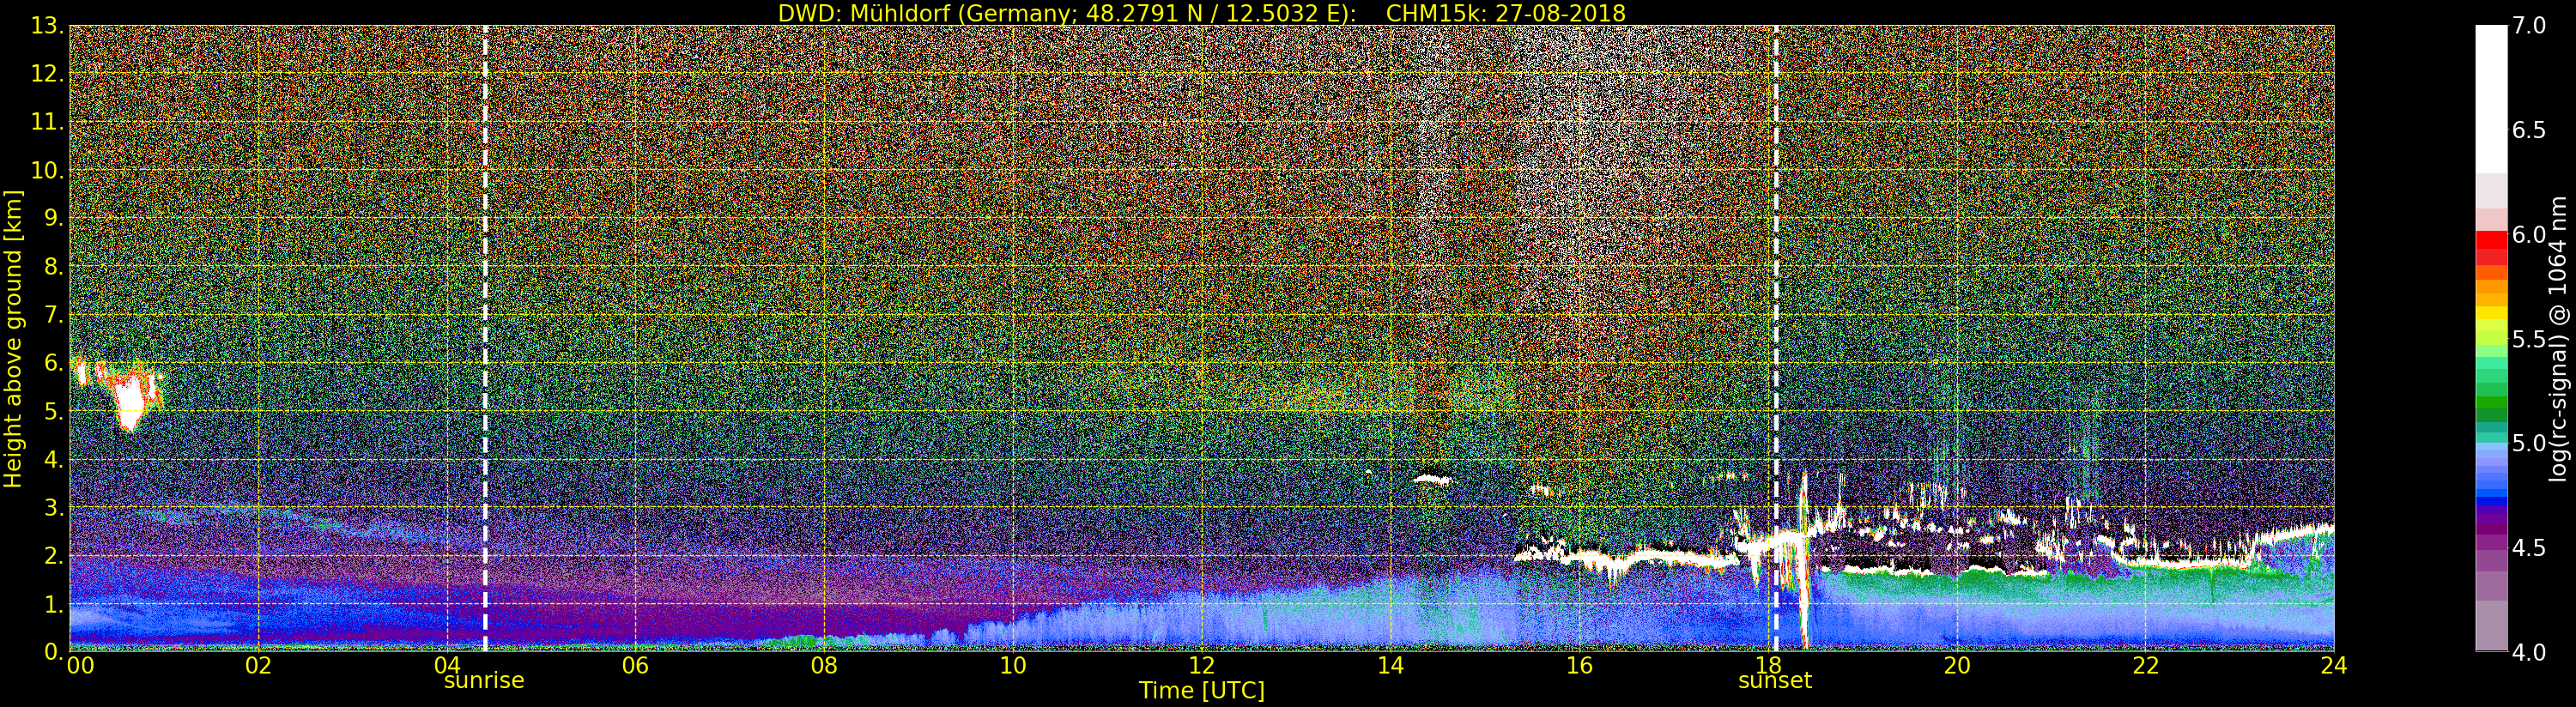Click the time axis tick label 22

(x=2145, y=665)
